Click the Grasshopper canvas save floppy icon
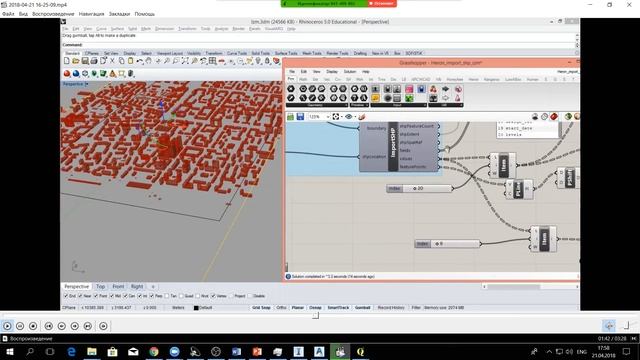 coord(300,117)
